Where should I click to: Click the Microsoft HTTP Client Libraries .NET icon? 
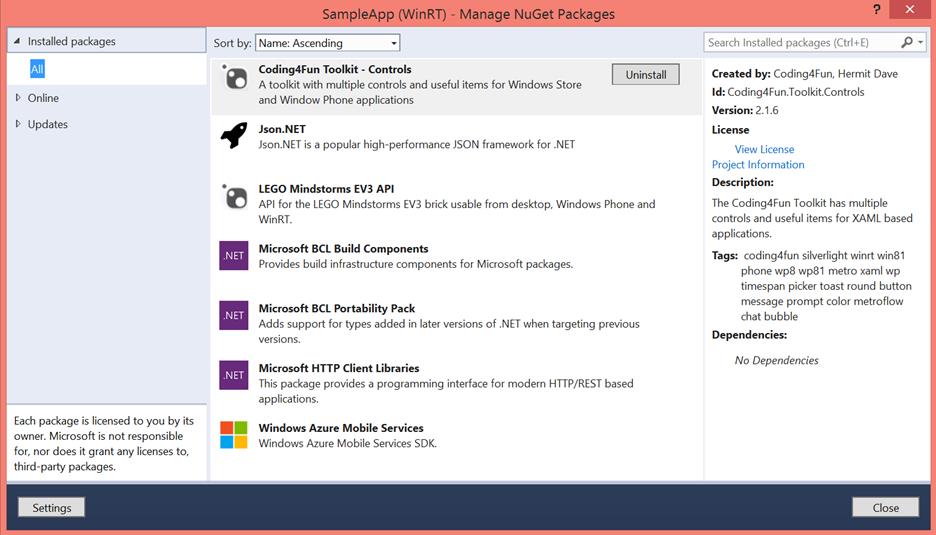(234, 375)
